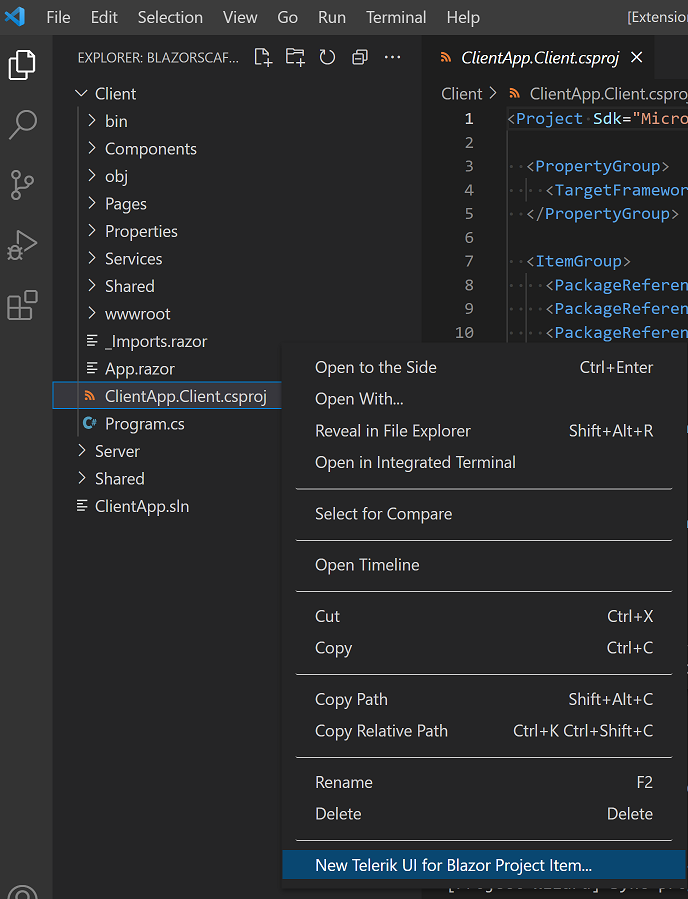Place cursor on the ItemGroup tag
688x899 pixels.
[x=578, y=261]
